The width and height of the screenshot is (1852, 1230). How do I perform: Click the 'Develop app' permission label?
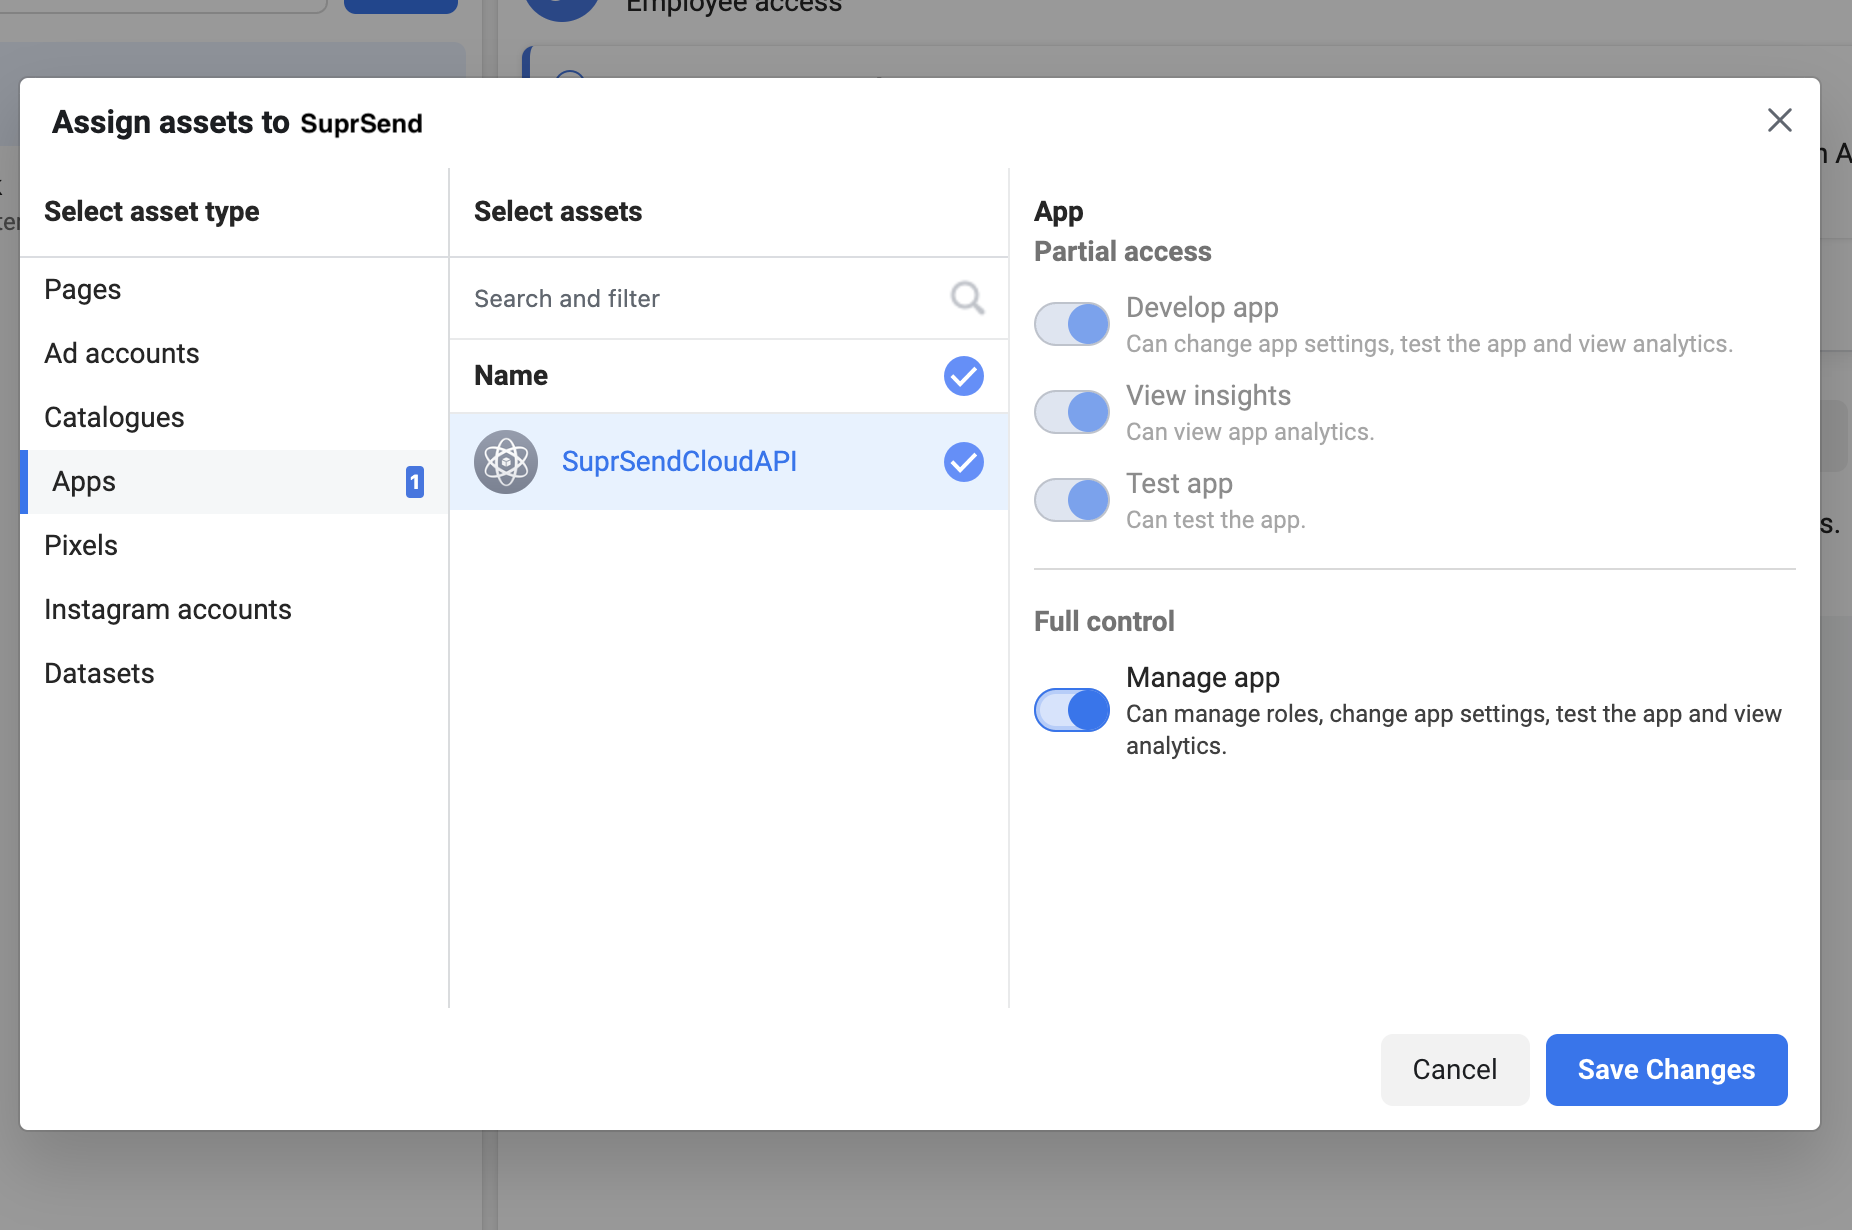(x=1202, y=308)
